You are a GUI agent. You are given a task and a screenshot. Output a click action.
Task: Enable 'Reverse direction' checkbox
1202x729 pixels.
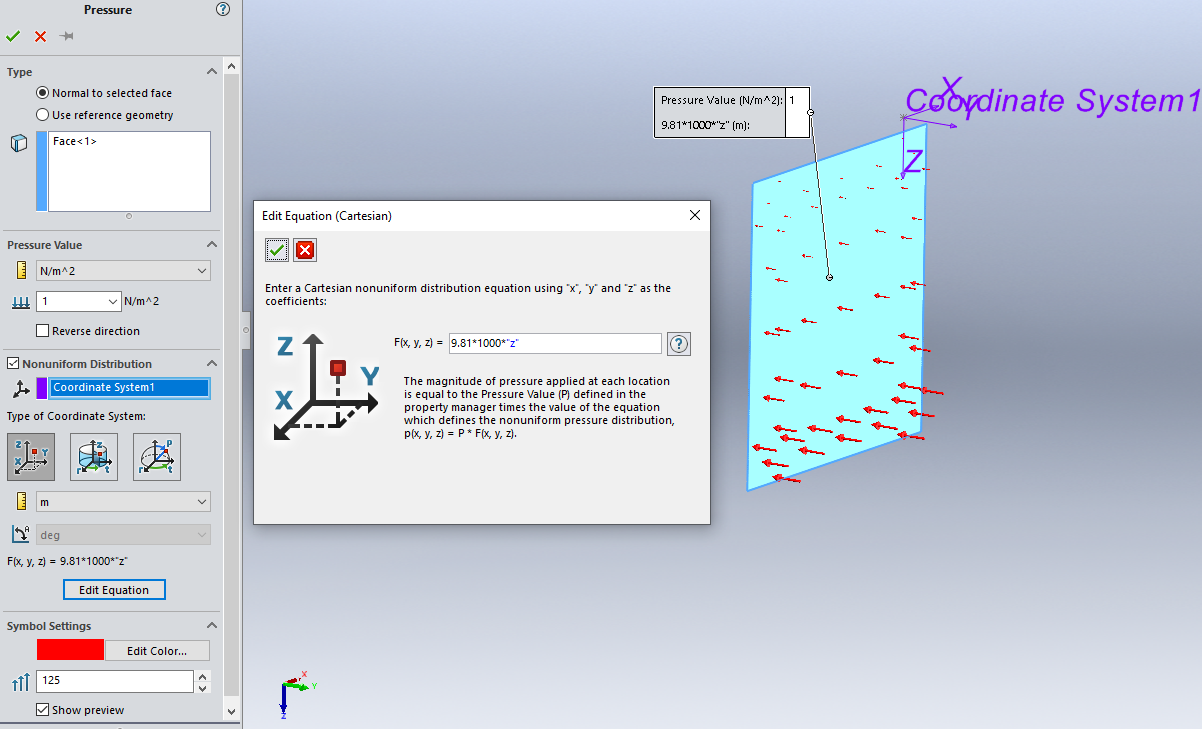[43, 331]
